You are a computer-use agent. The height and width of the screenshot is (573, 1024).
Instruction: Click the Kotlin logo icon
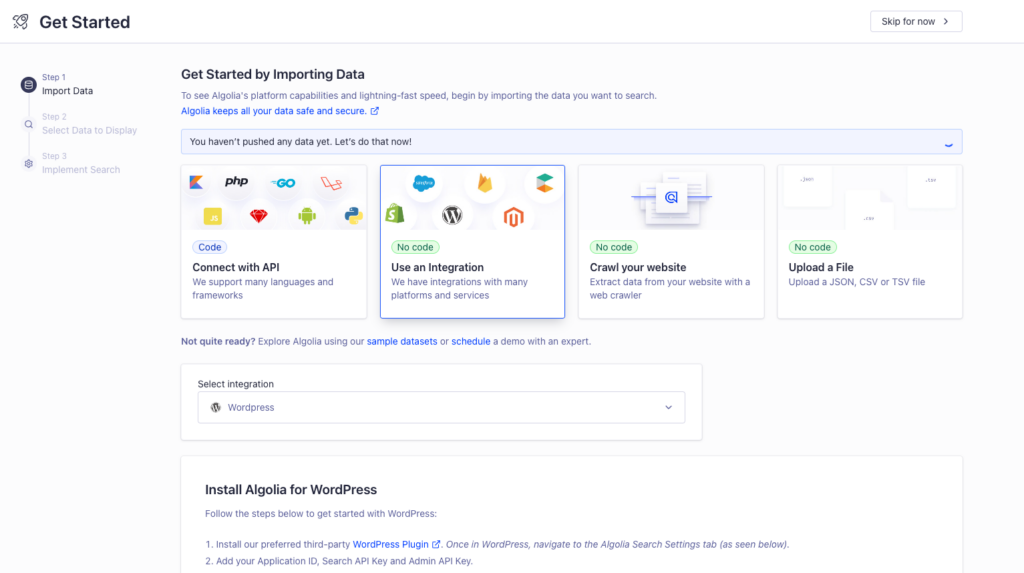196,182
